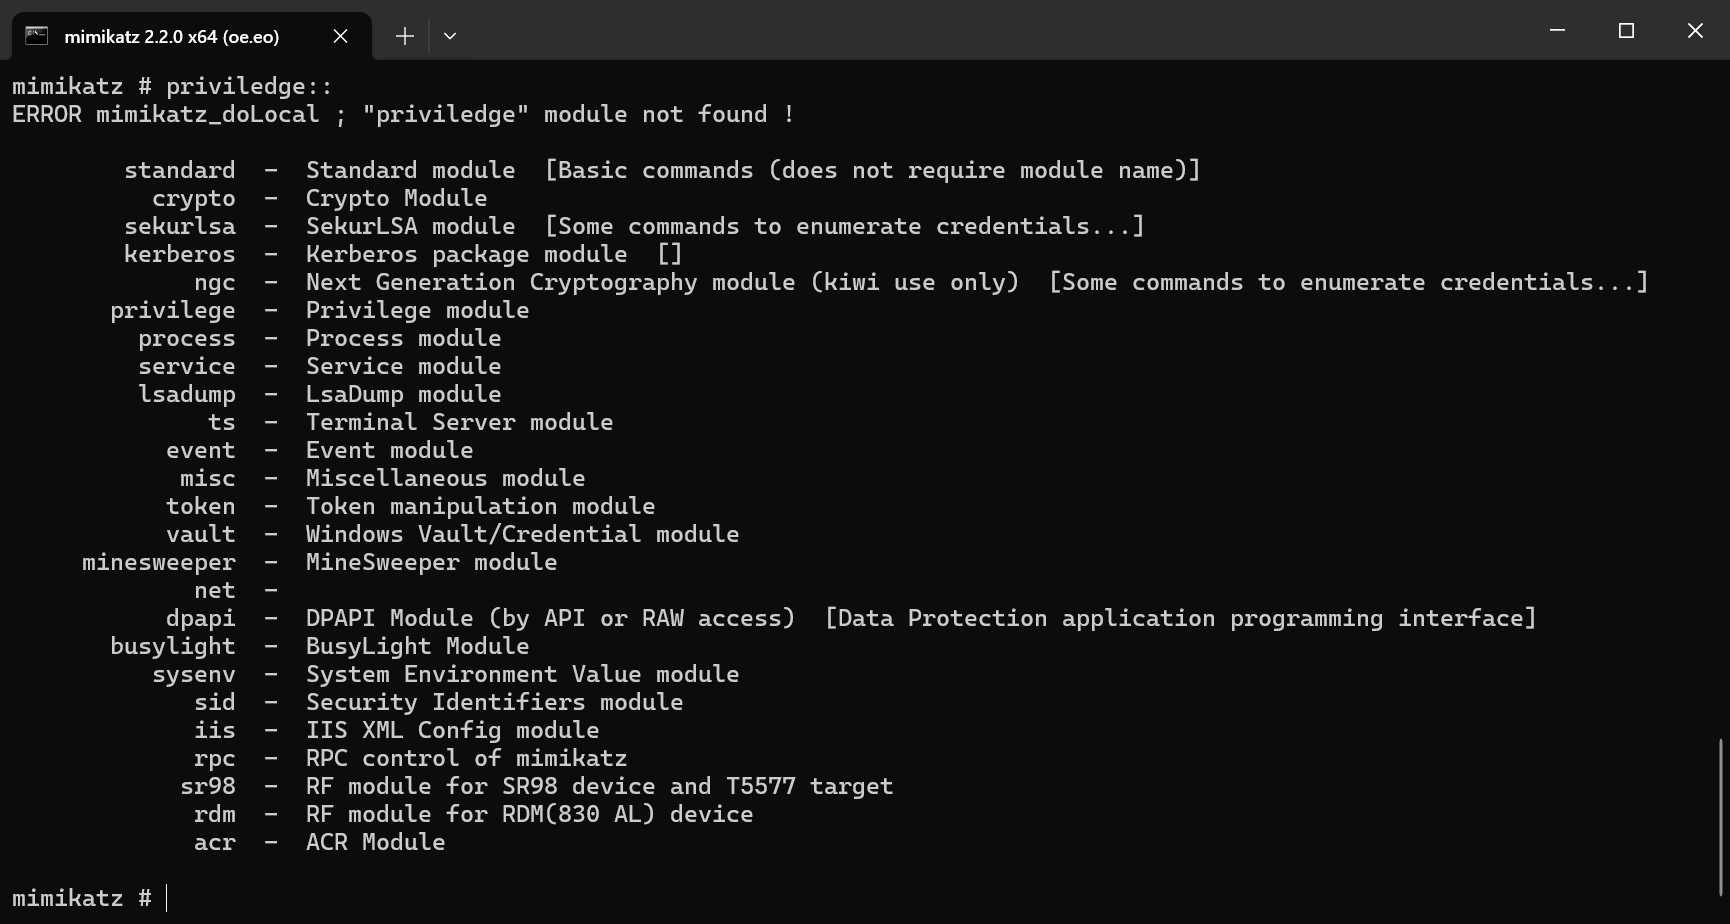Click the 'dpapi' module name
Screen dimensions: 1730x924
(x=201, y=618)
